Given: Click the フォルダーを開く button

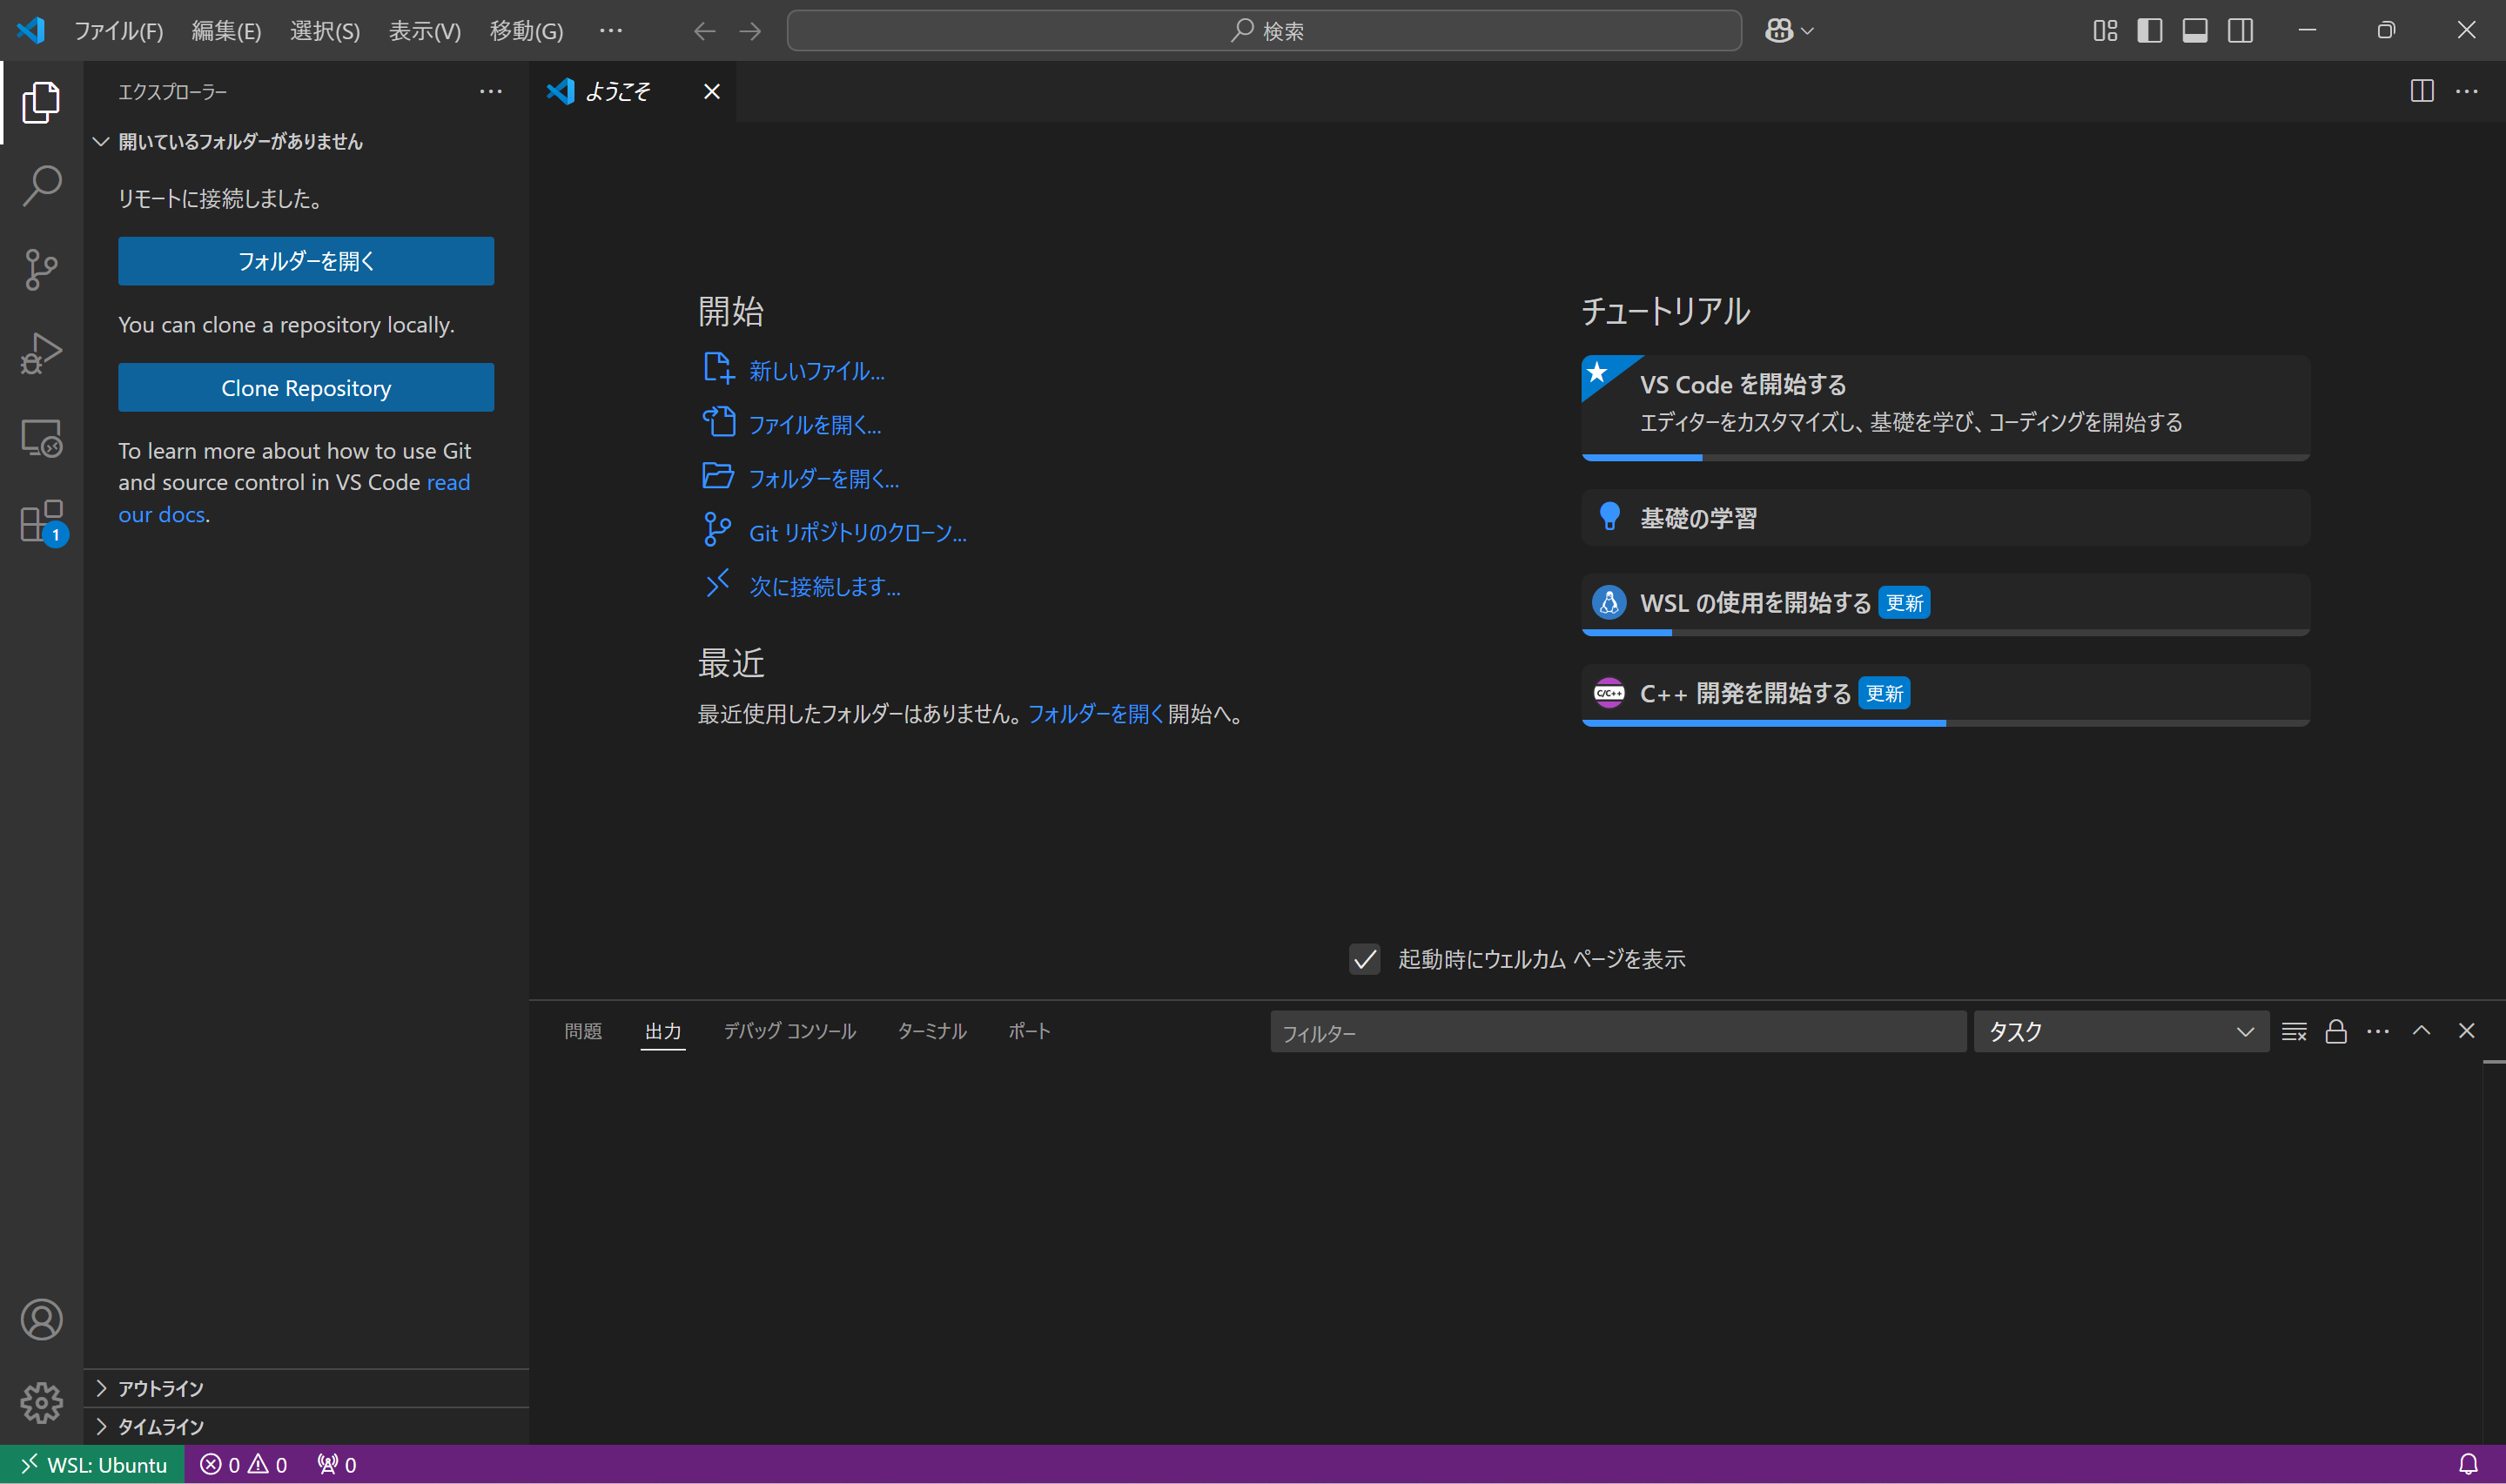Looking at the screenshot, I should coord(305,260).
